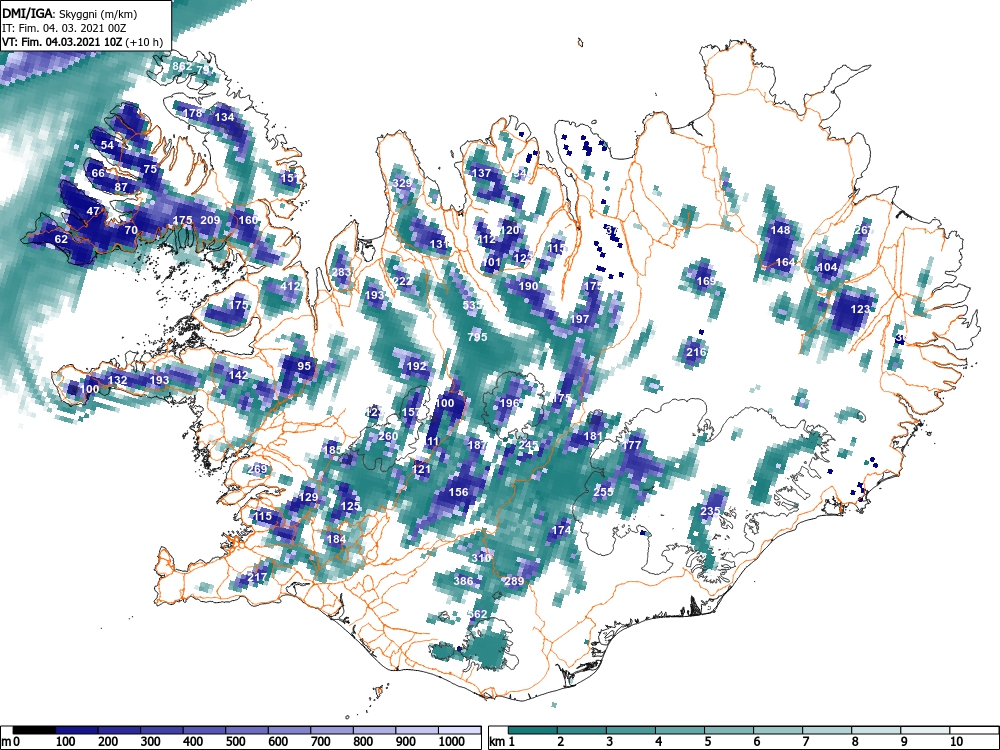Viewport: 1000px width, 750px height.
Task: Click the '197' visibility value
Action: click(x=580, y=319)
